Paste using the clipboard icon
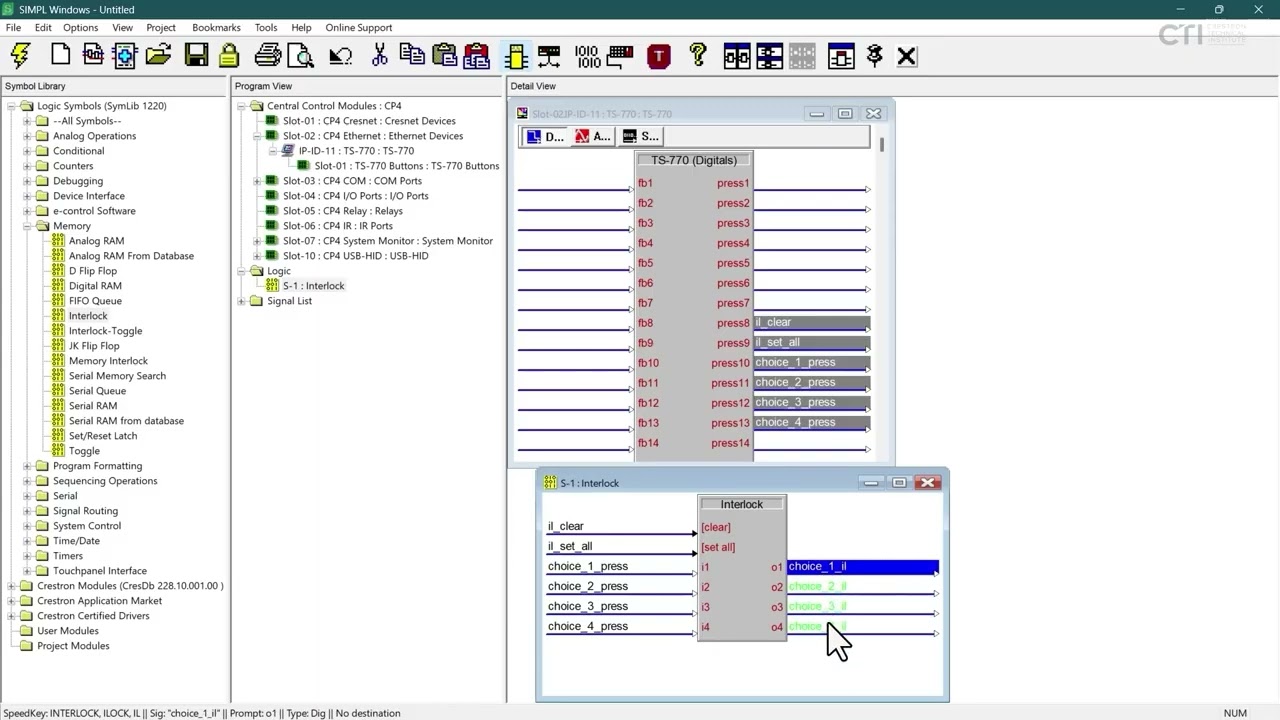The width and height of the screenshot is (1280, 720). coord(444,56)
